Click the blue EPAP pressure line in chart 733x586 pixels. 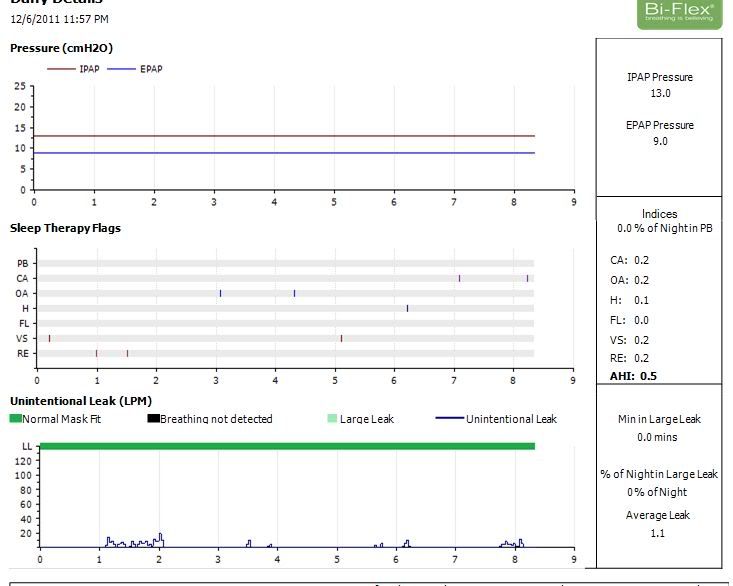tap(284, 153)
